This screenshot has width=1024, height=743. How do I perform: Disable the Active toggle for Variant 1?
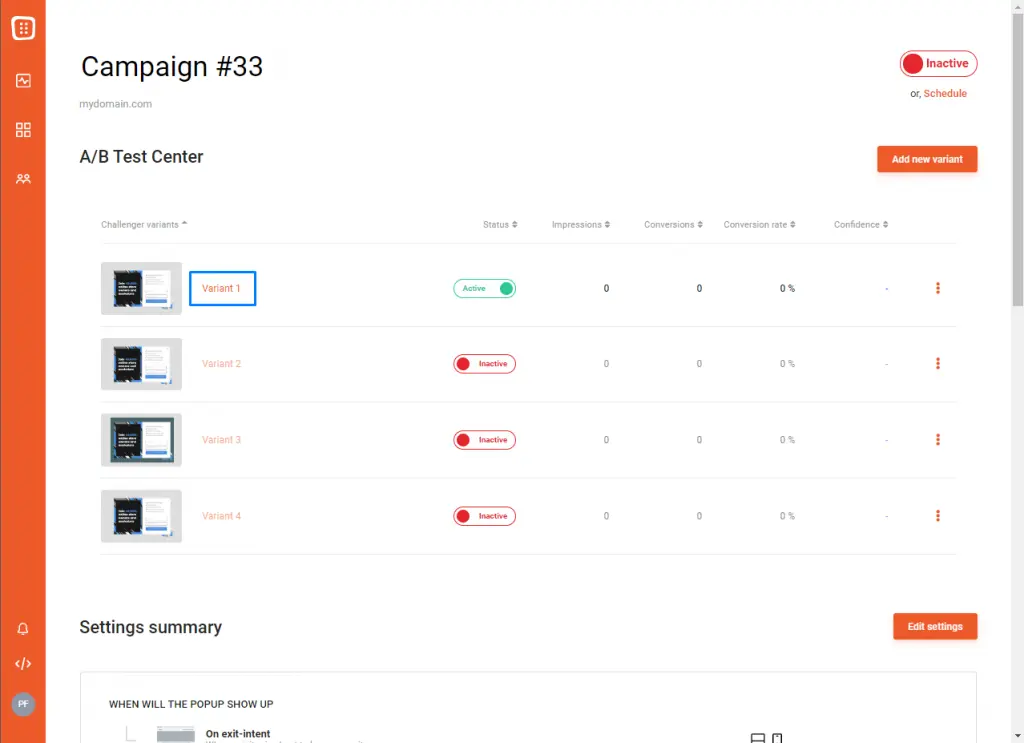click(x=485, y=288)
